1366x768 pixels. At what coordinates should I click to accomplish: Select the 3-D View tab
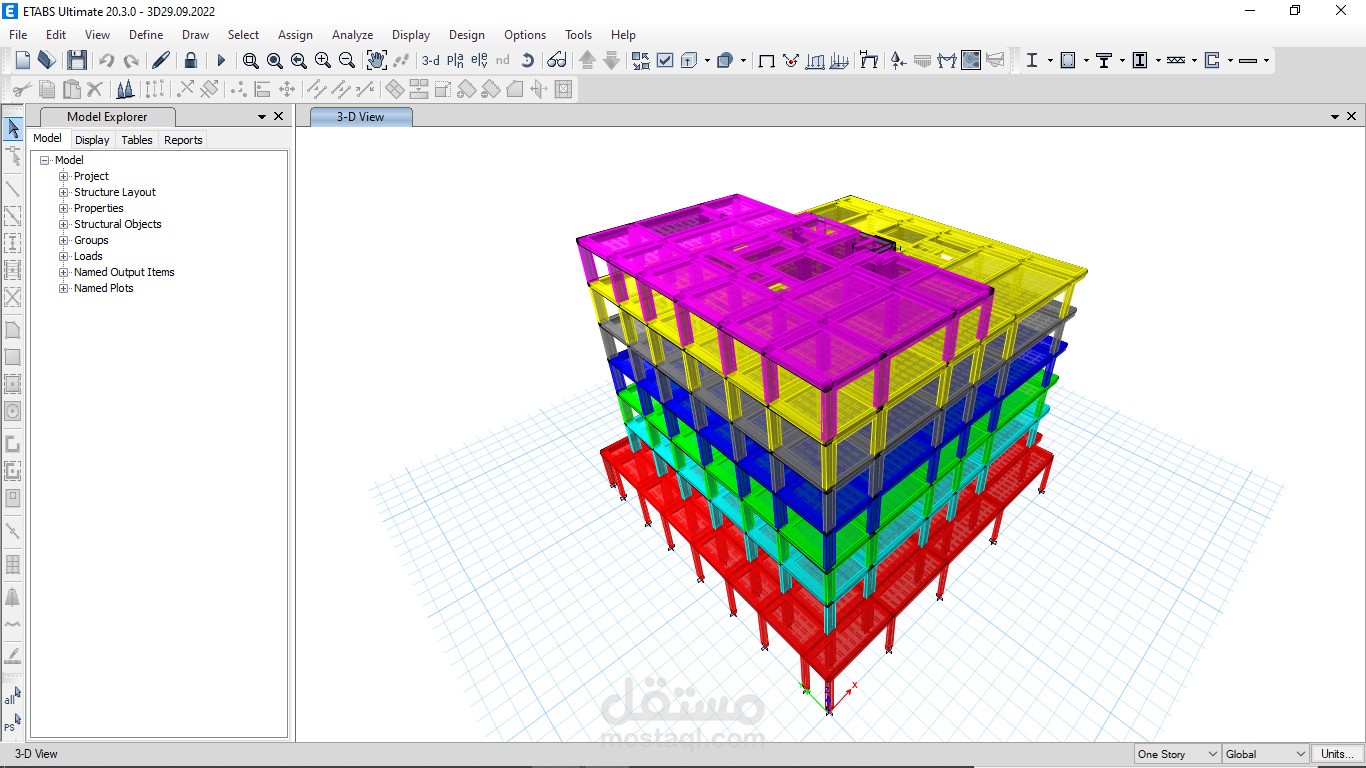360,117
